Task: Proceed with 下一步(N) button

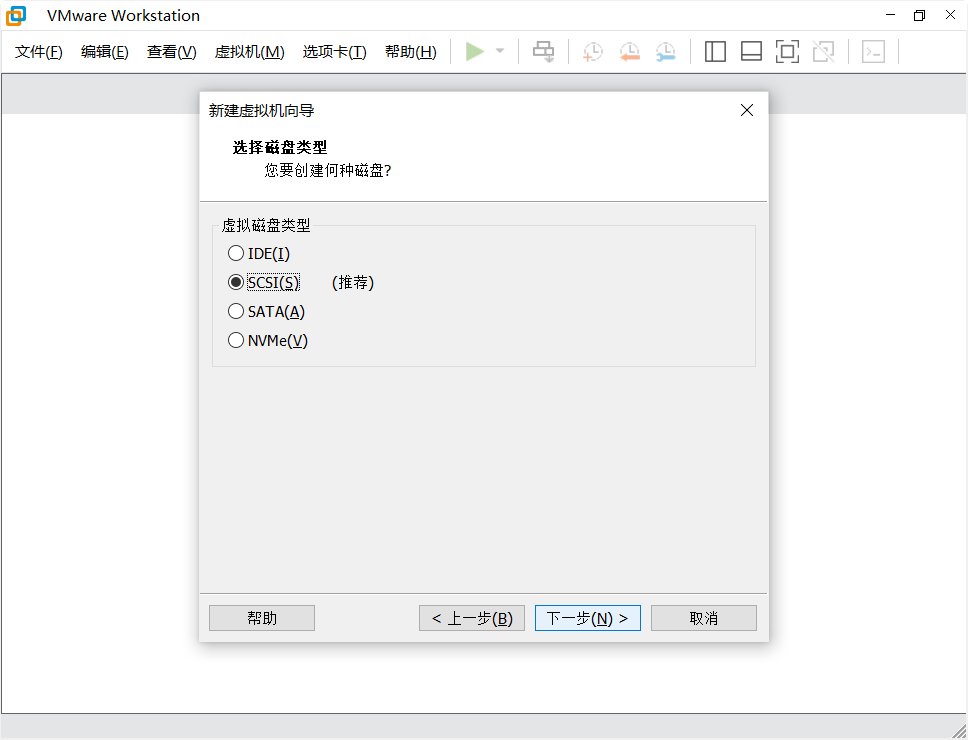Action: tap(588, 618)
